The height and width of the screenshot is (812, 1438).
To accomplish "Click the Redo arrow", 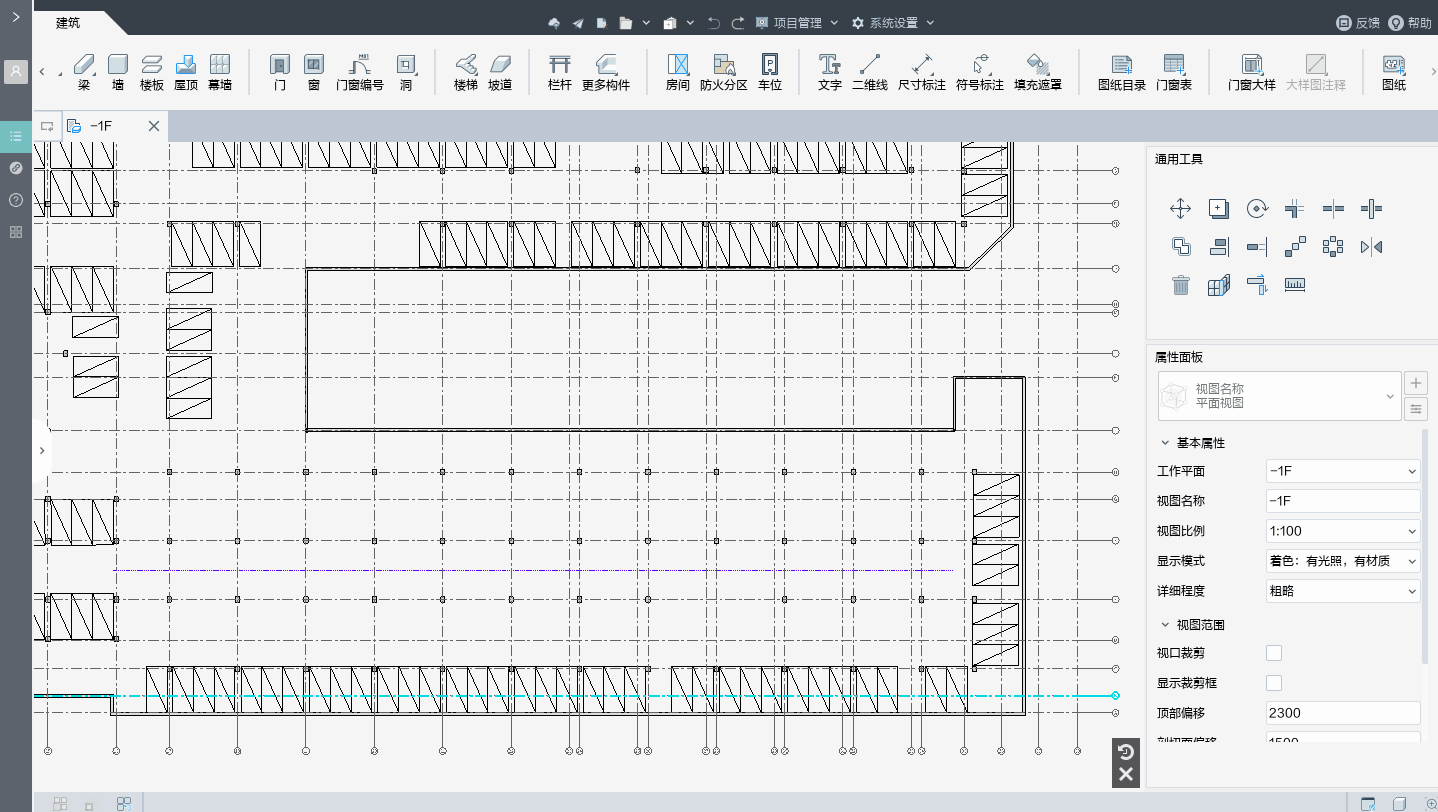I will (x=738, y=23).
